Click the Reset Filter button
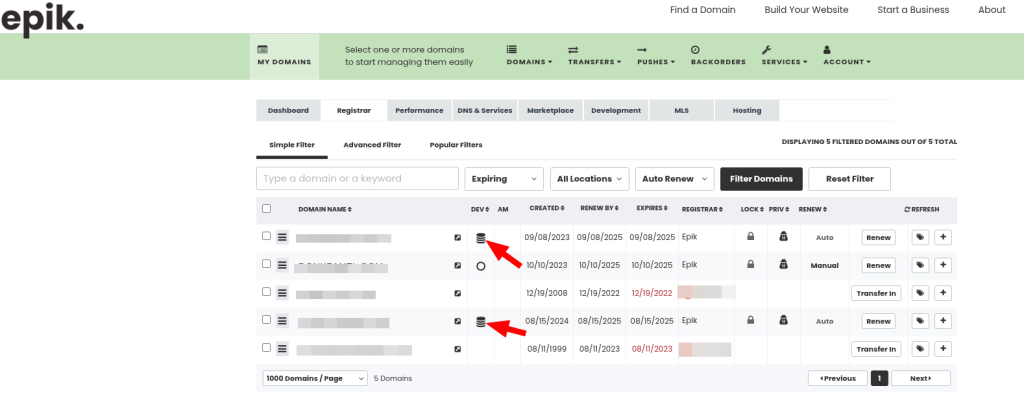The image size is (1024, 399). 850,179
